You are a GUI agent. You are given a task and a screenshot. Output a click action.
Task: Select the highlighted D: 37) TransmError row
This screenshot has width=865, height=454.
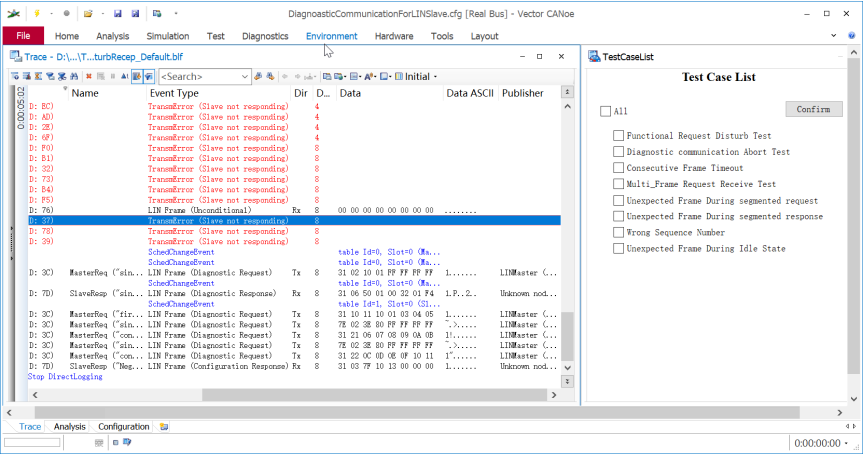pyautogui.click(x=294, y=221)
